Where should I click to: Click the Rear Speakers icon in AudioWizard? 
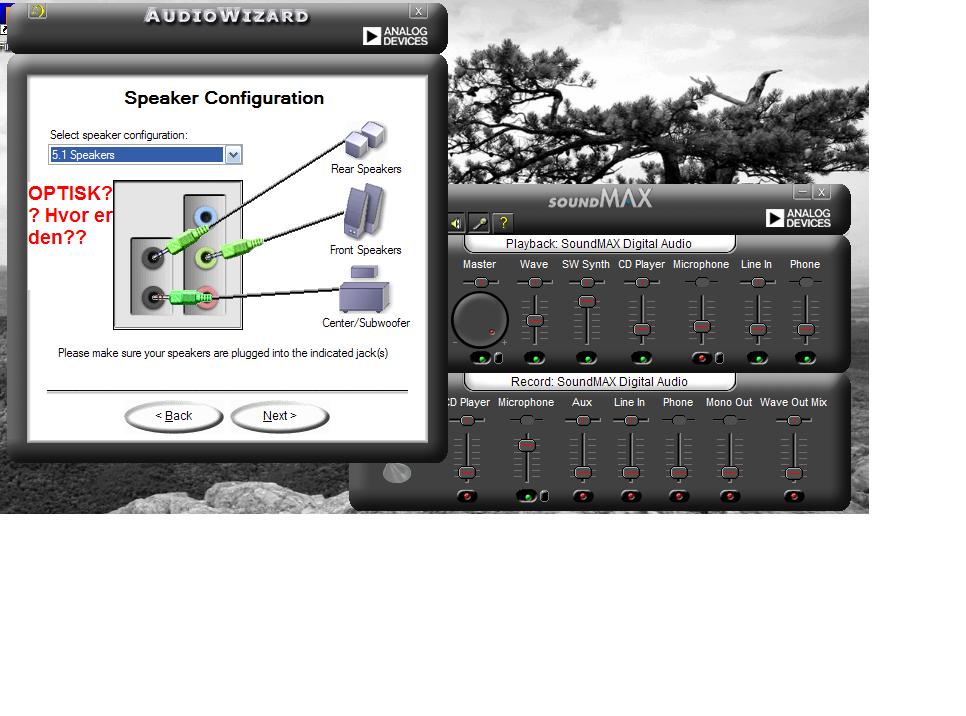click(366, 139)
